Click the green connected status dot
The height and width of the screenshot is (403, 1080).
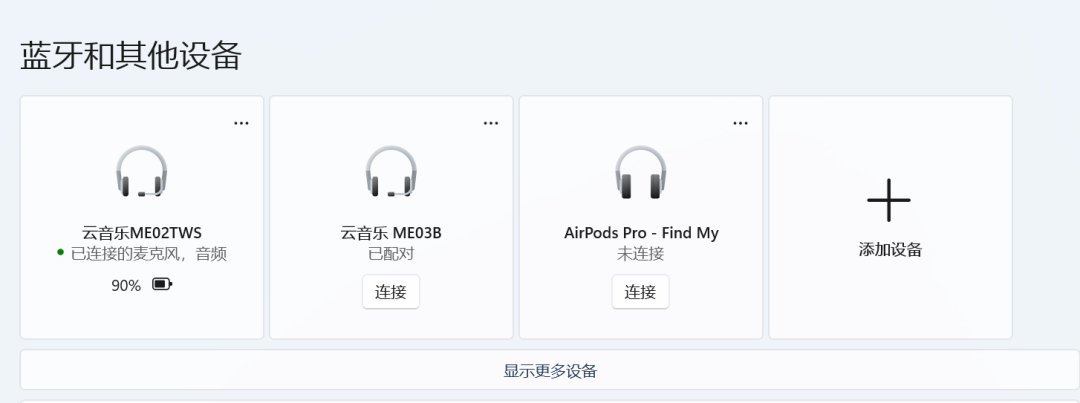pyautogui.click(x=61, y=254)
